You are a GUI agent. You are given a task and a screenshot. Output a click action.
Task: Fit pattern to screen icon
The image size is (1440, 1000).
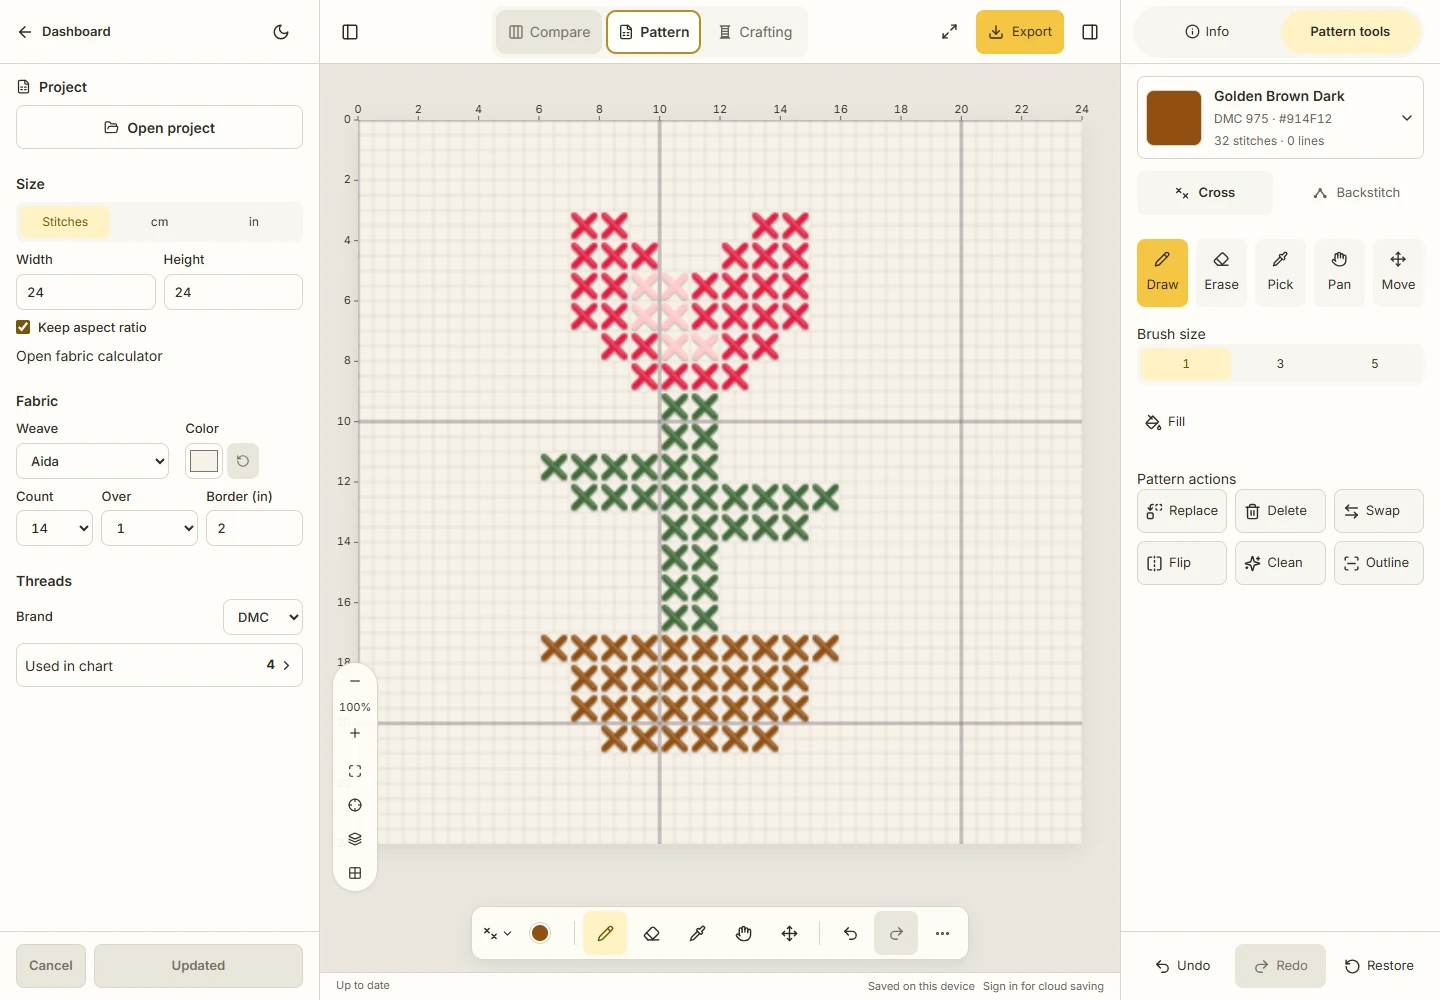355,771
